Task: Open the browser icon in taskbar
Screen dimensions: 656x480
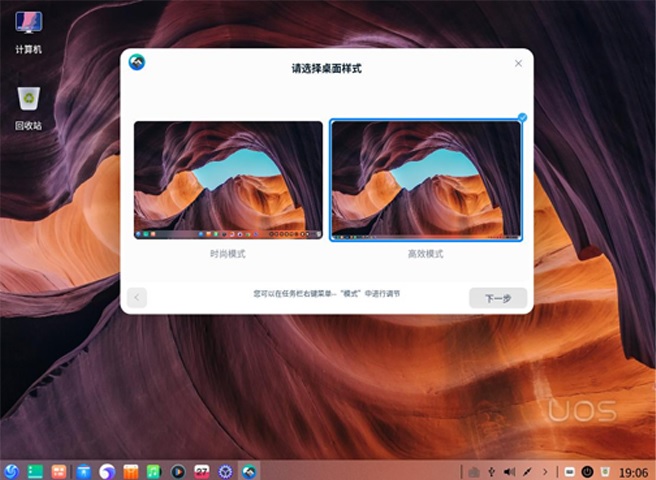Action: click(107, 472)
